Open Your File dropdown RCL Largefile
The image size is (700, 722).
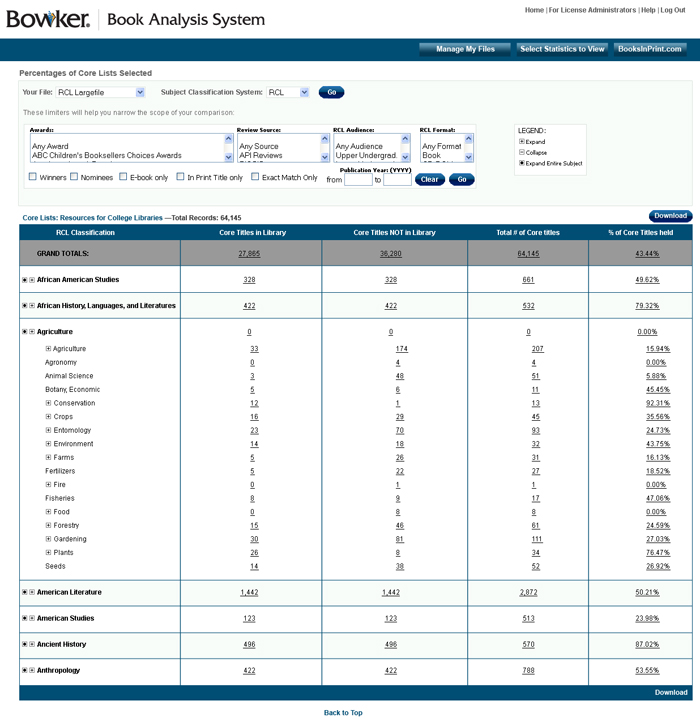click(x=100, y=93)
